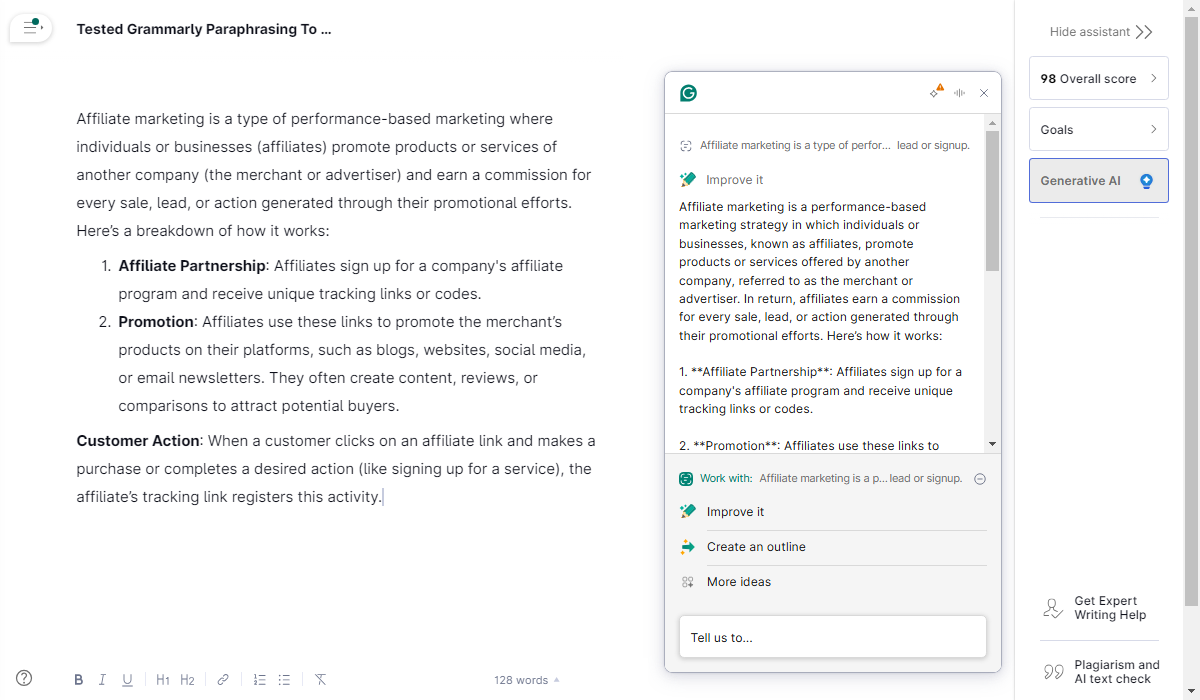
Task: Toggle bold formatting in bottom toolbar
Action: pyautogui.click(x=78, y=680)
